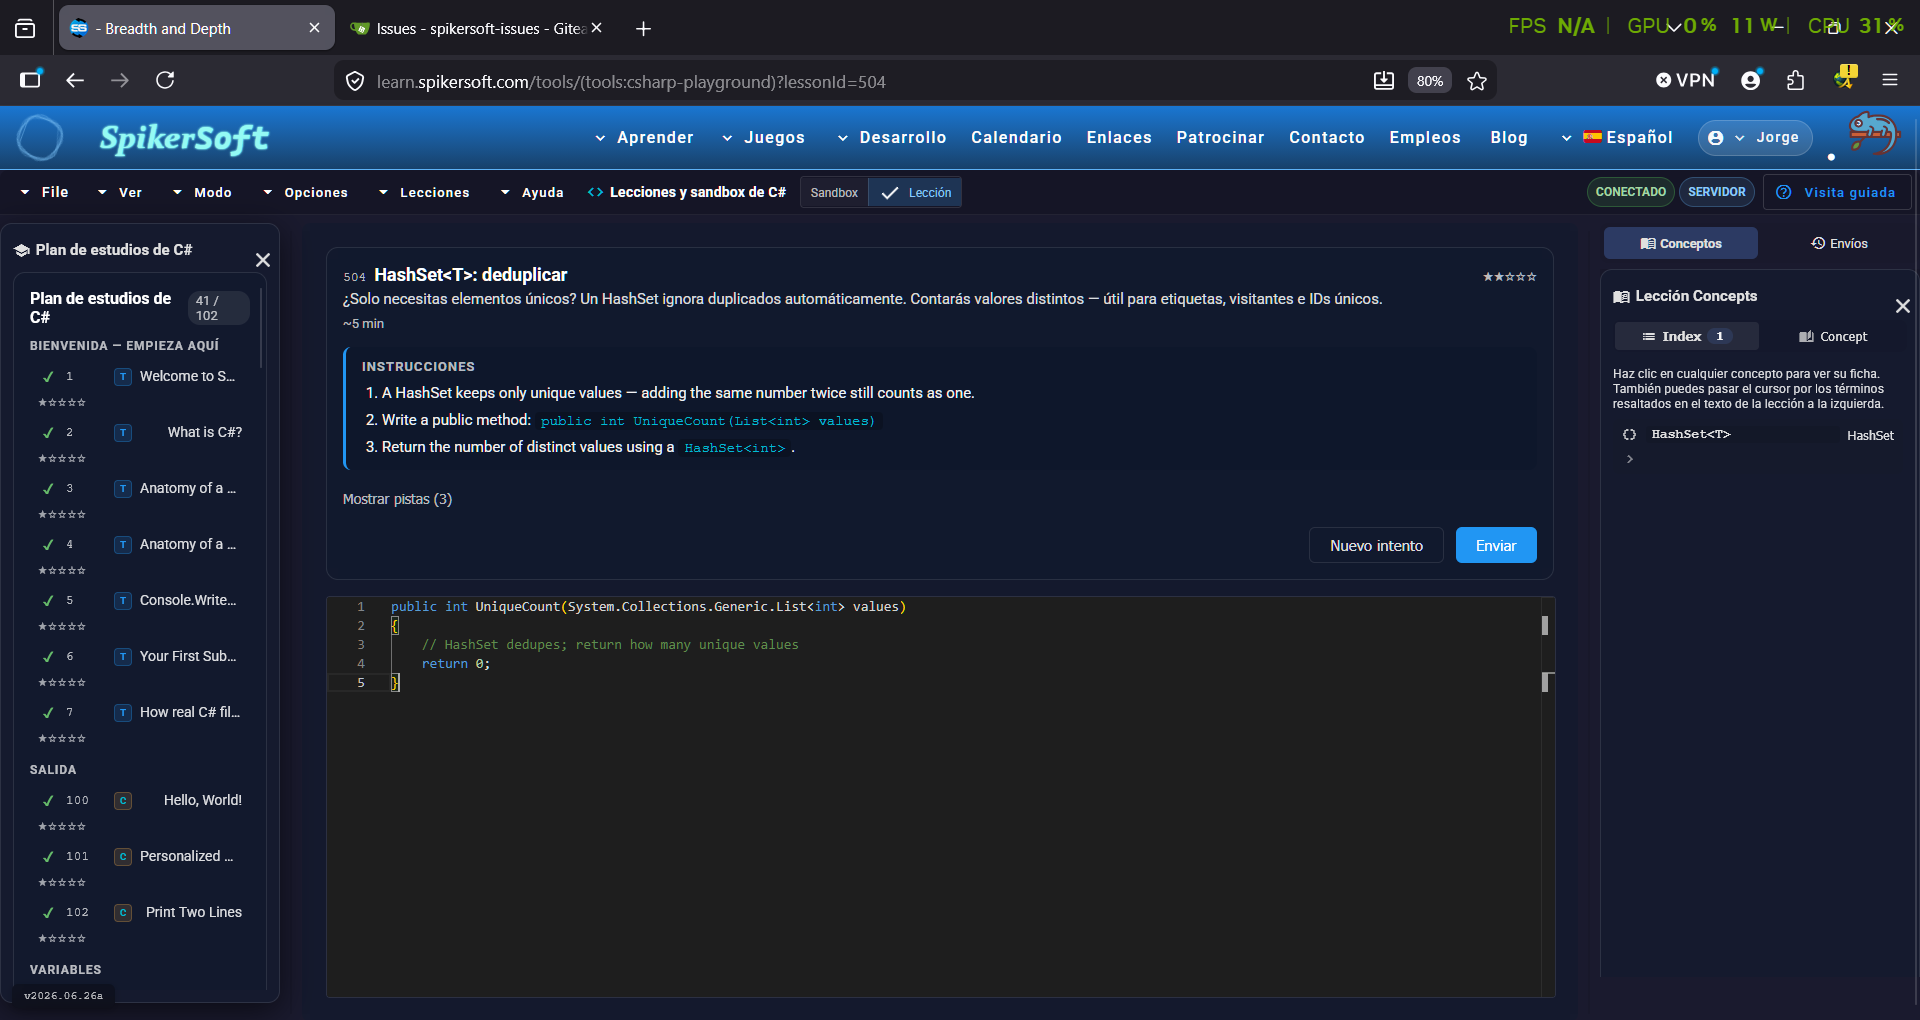Open the Ver menu dropdown

120,192
